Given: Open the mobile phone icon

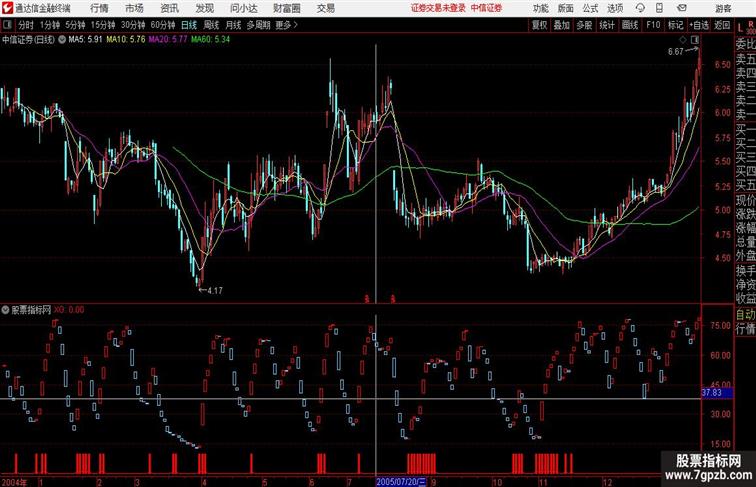Looking at the screenshot, I should tap(659, 8).
